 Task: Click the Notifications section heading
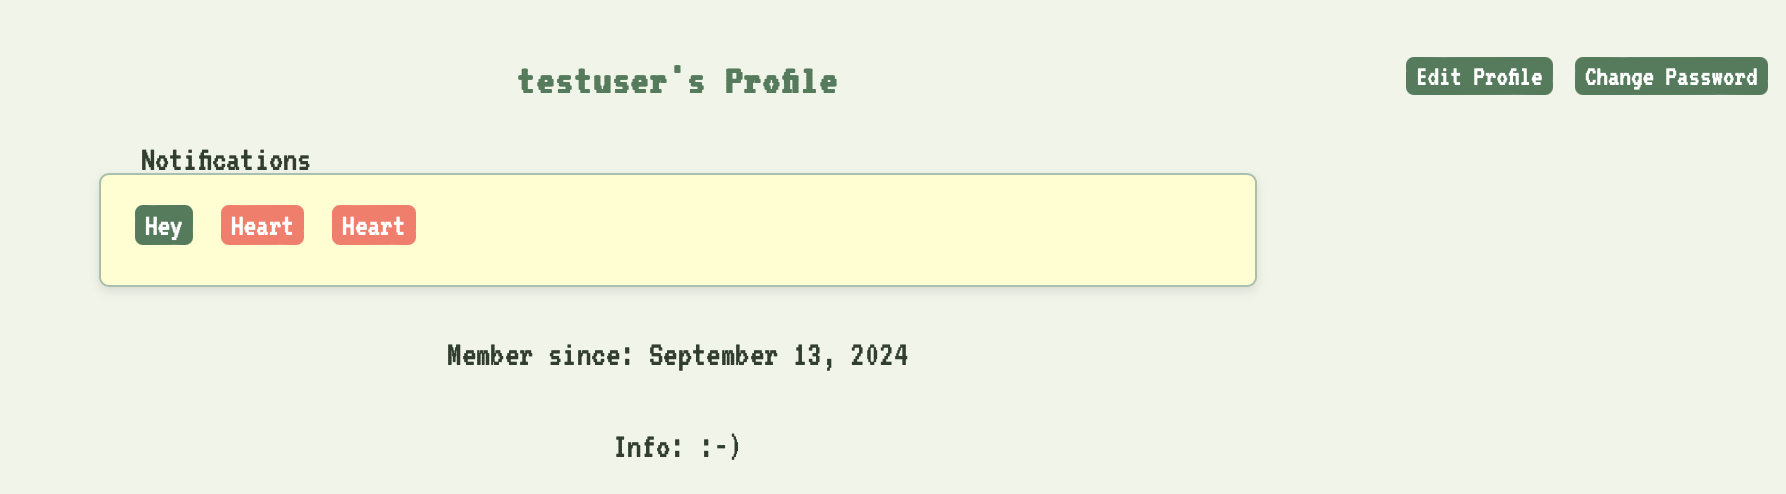click(x=225, y=160)
